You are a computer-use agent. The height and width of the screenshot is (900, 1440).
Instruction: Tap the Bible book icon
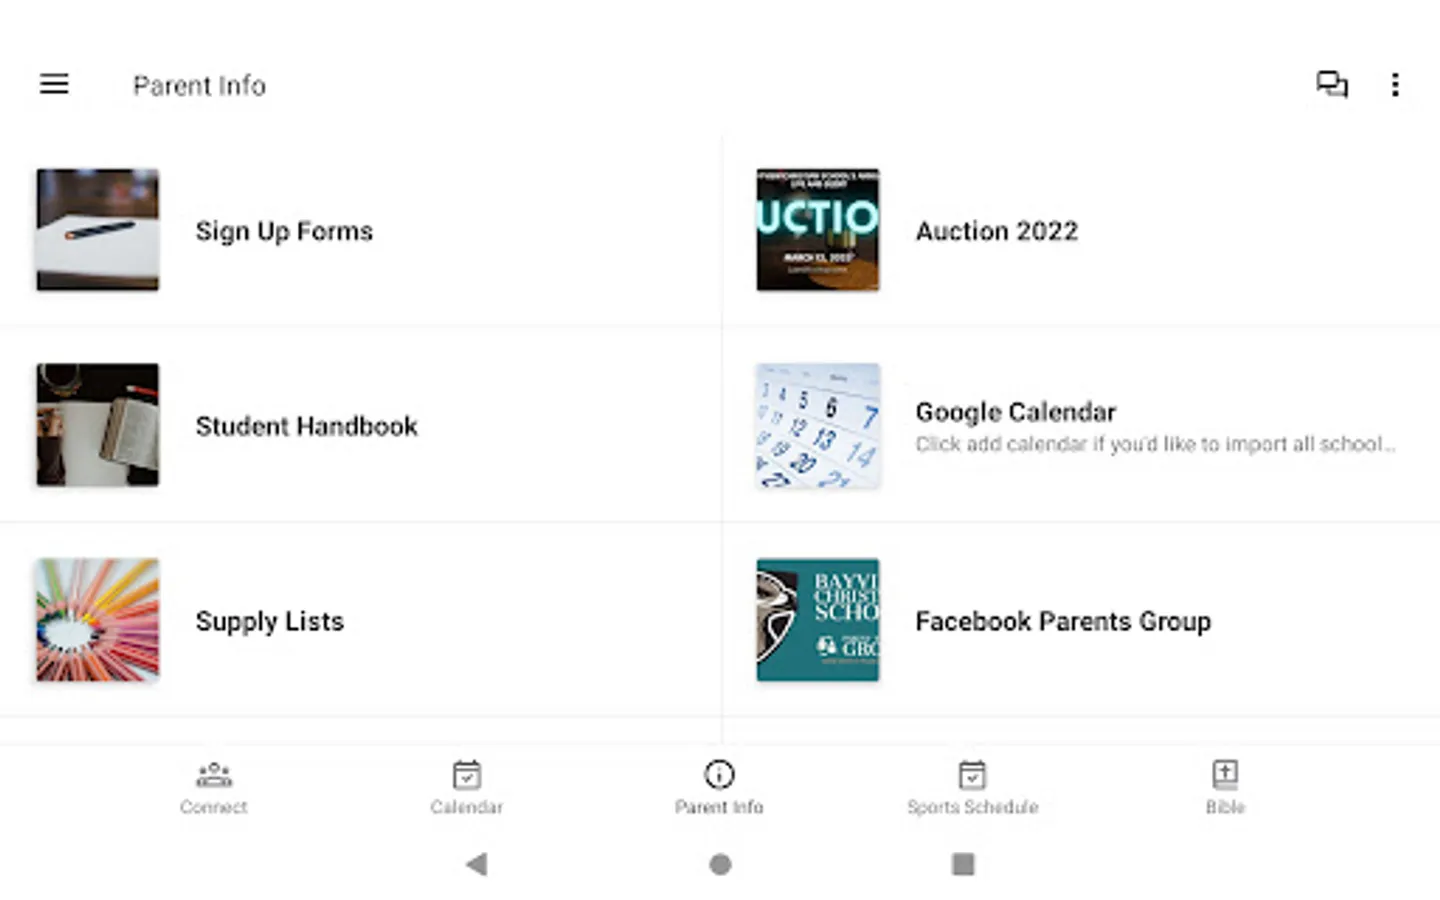coord(1225,775)
